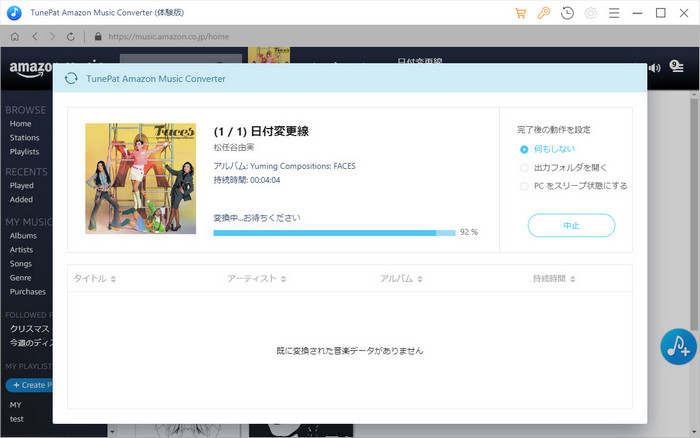The height and width of the screenshot is (438, 700).
Task: Open the hamburger menu icon
Action: tap(614, 13)
